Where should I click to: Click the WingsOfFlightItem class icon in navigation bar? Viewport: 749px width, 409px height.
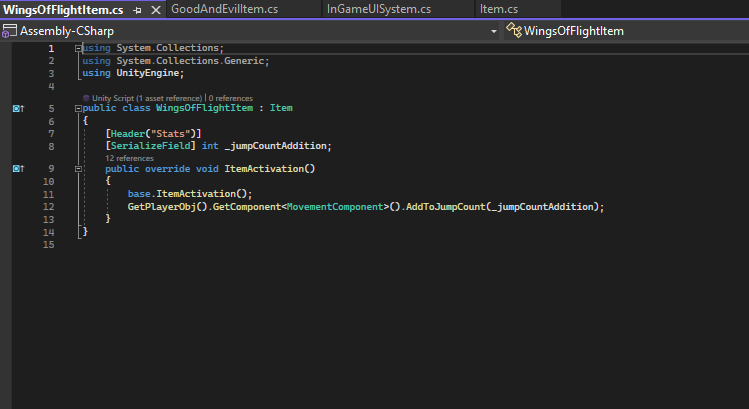[x=514, y=30]
